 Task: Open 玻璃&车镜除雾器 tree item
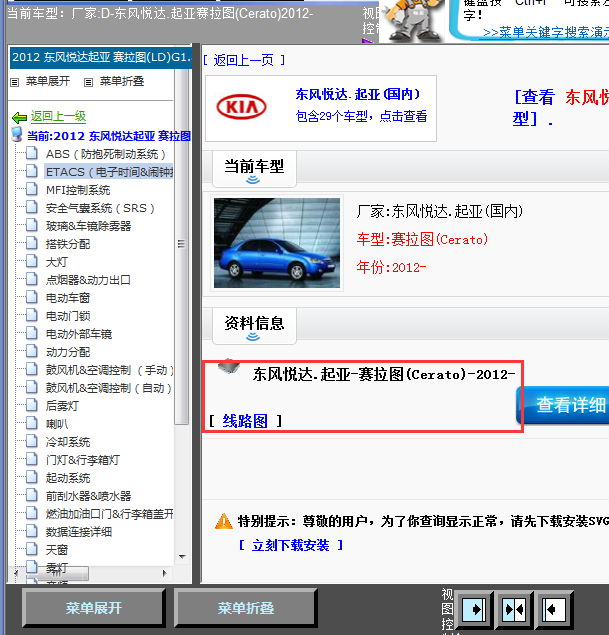(x=88, y=226)
